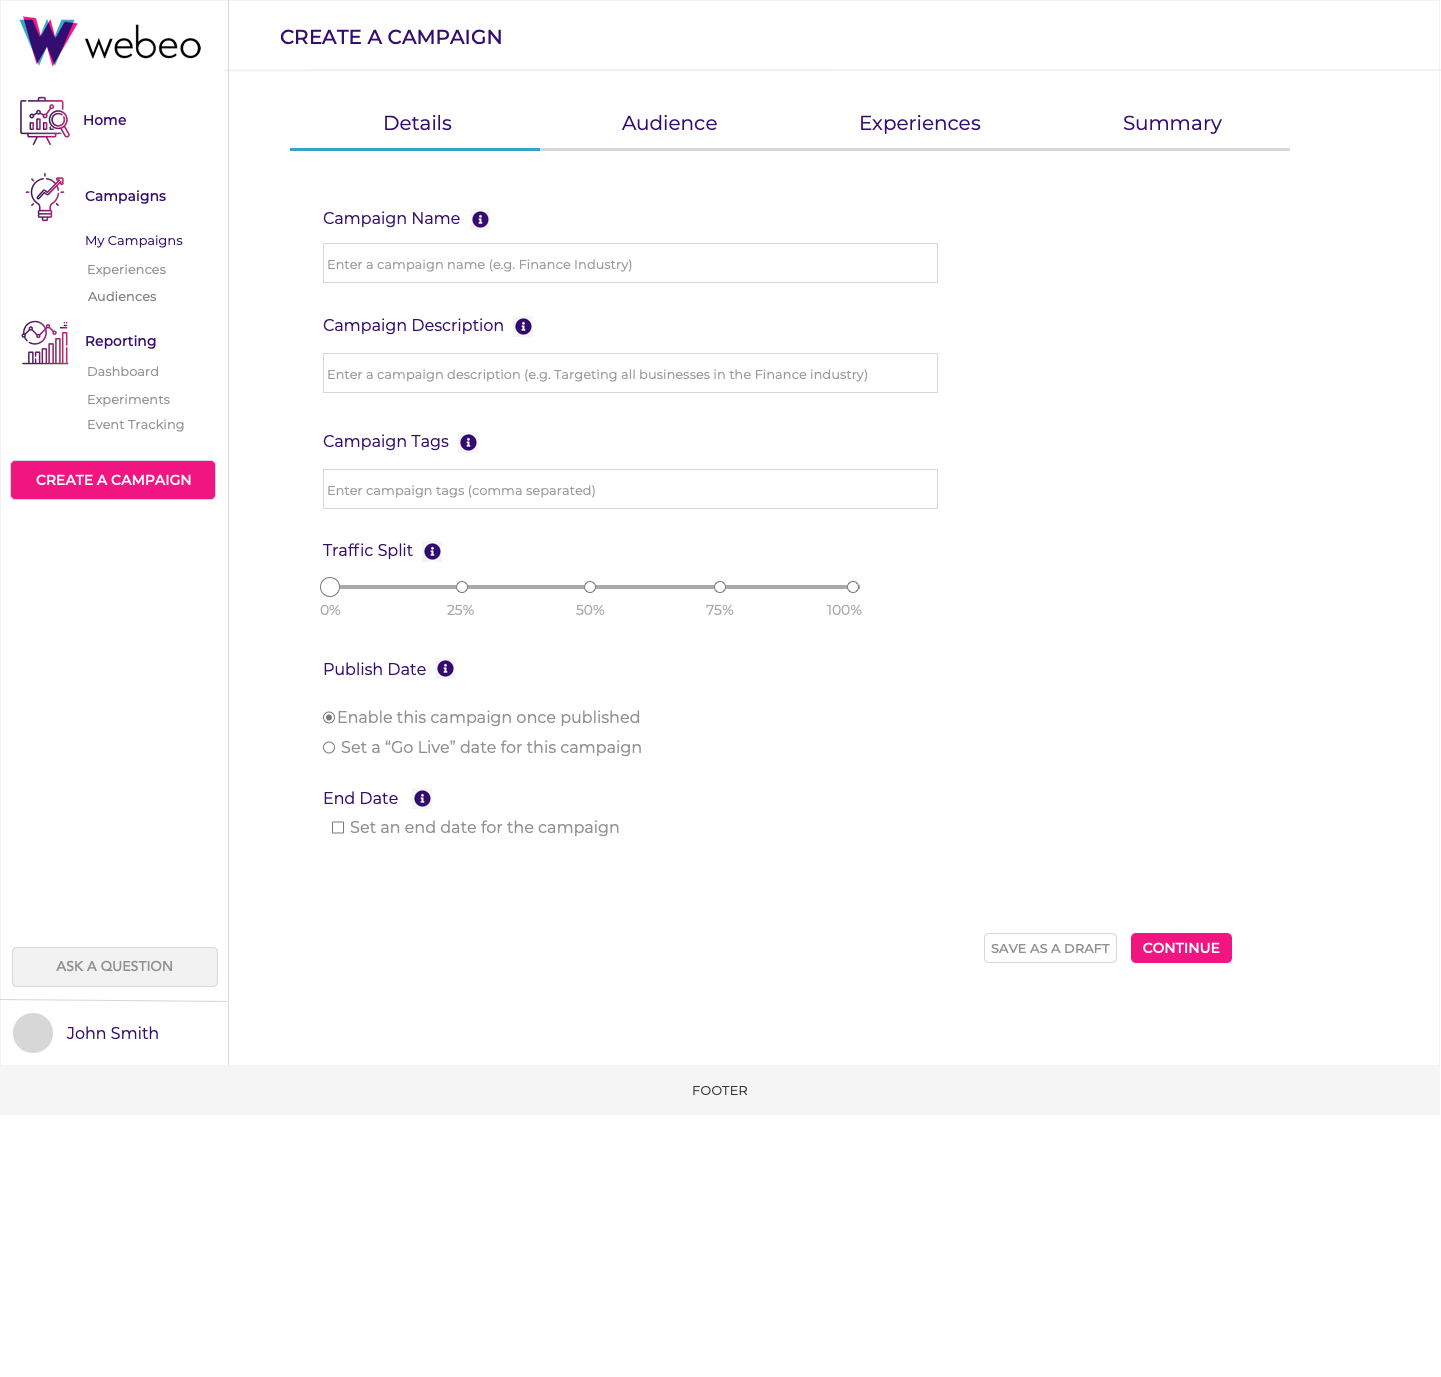This screenshot has height=1377, width=1441.
Task: Focus the Campaign Tags input field
Action: pyautogui.click(x=630, y=489)
